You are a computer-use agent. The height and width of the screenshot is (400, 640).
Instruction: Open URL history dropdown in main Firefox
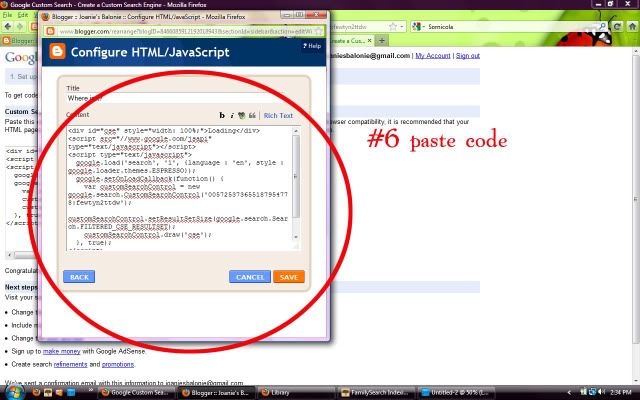[x=402, y=27]
